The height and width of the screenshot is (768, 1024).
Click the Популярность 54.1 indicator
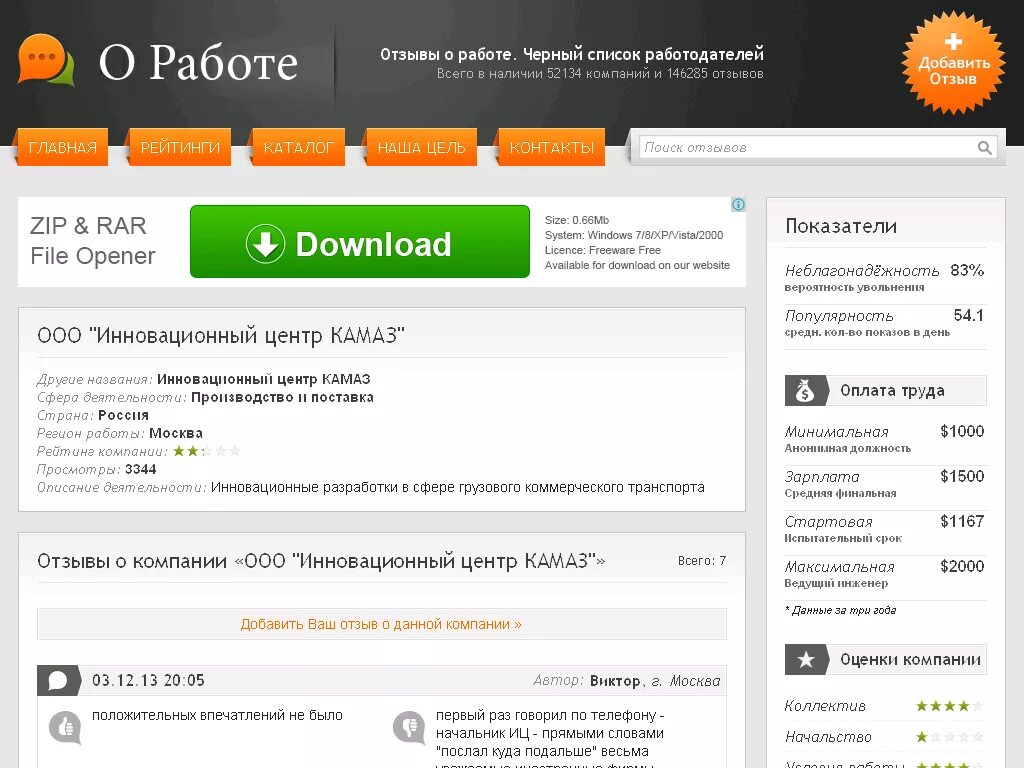pyautogui.click(x=885, y=323)
